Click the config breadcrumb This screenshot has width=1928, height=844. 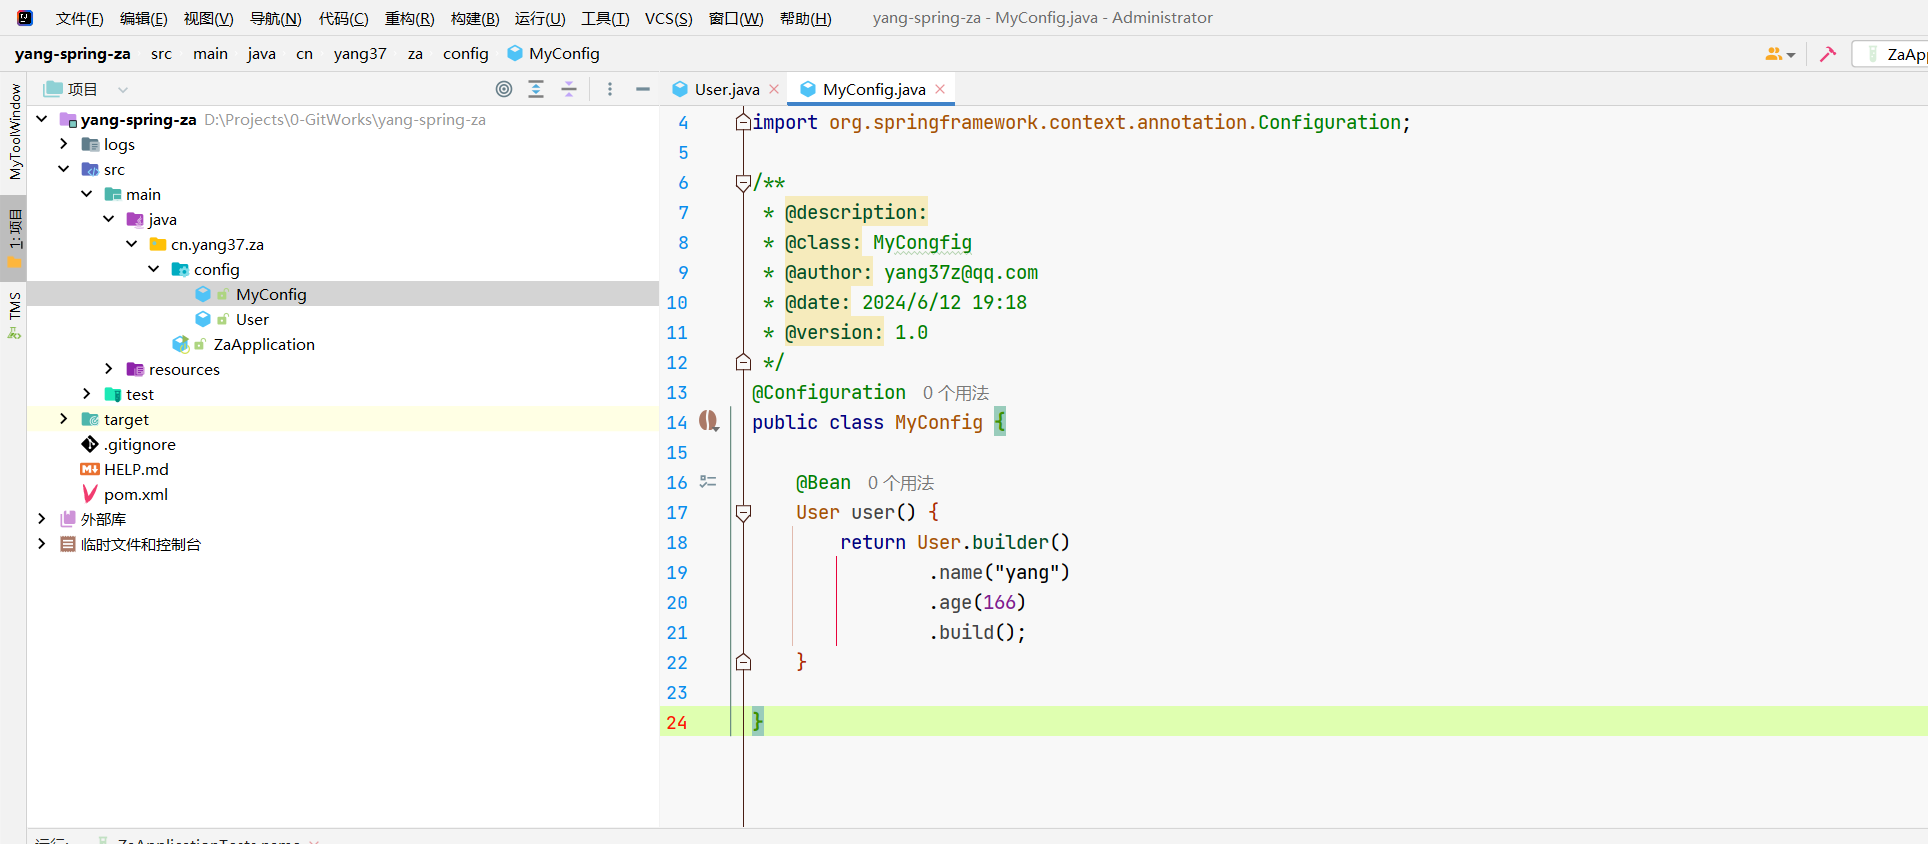click(466, 54)
